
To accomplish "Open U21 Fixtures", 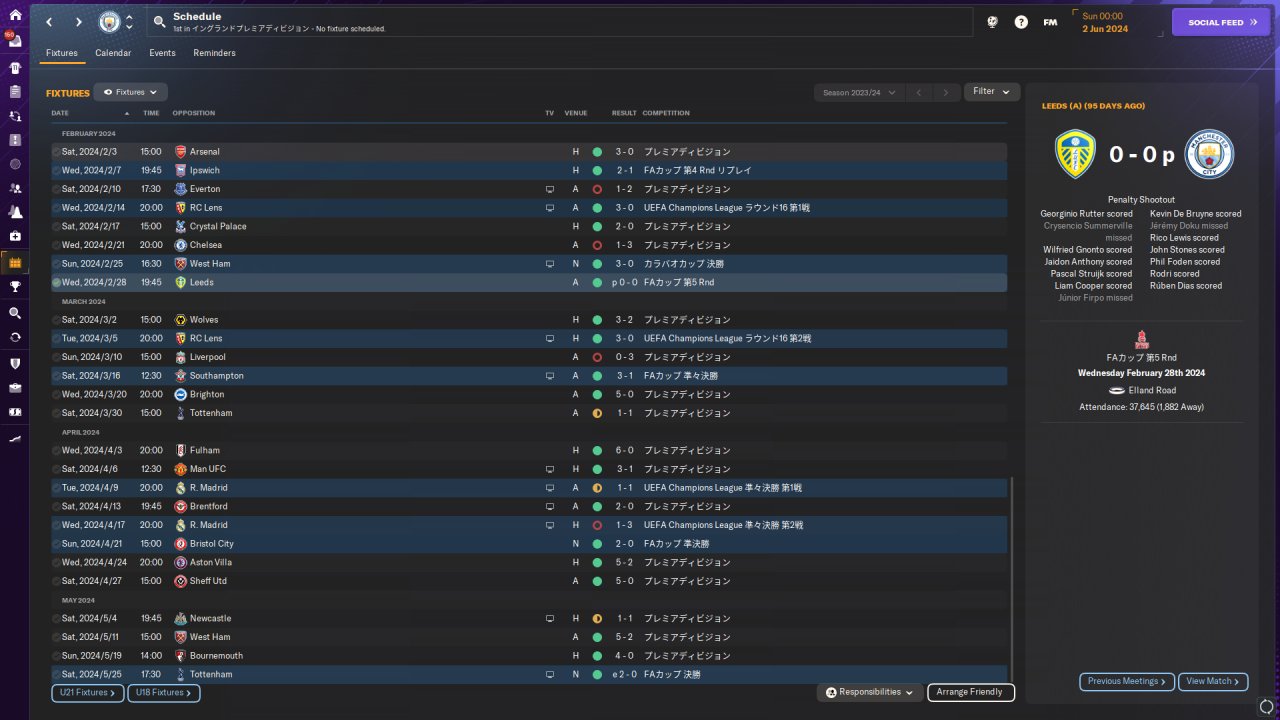I will (87, 693).
